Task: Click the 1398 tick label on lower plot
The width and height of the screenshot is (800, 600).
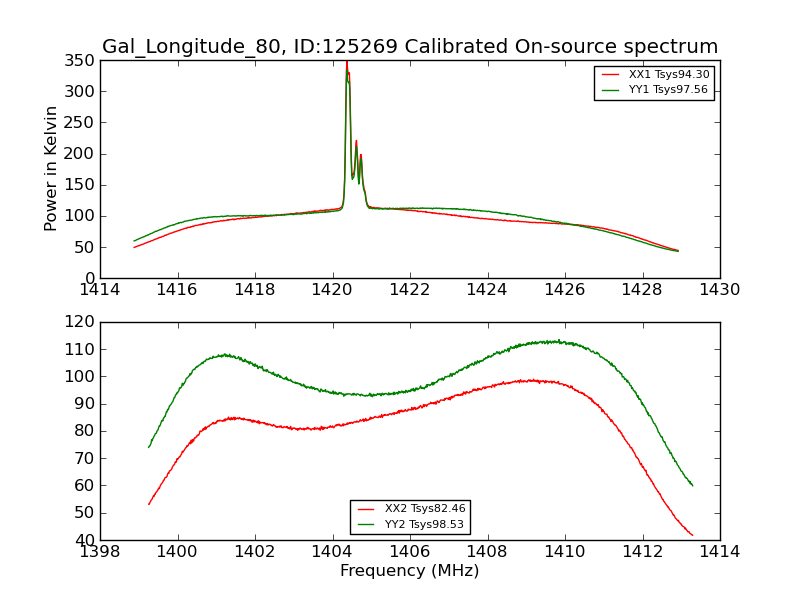Action: pyautogui.click(x=100, y=552)
